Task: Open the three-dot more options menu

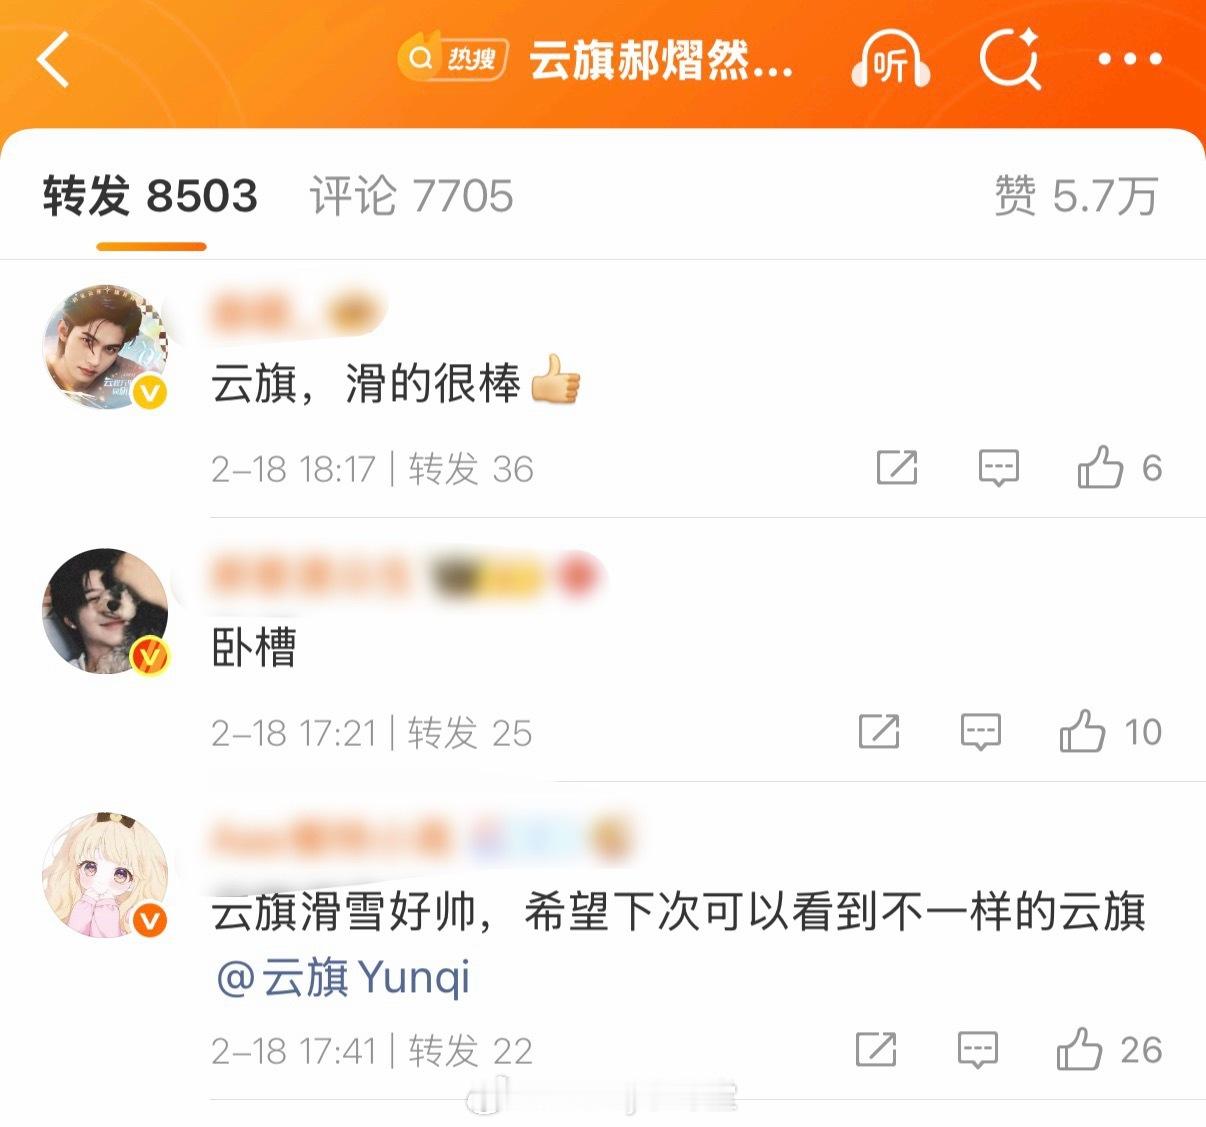Action: point(1130,60)
